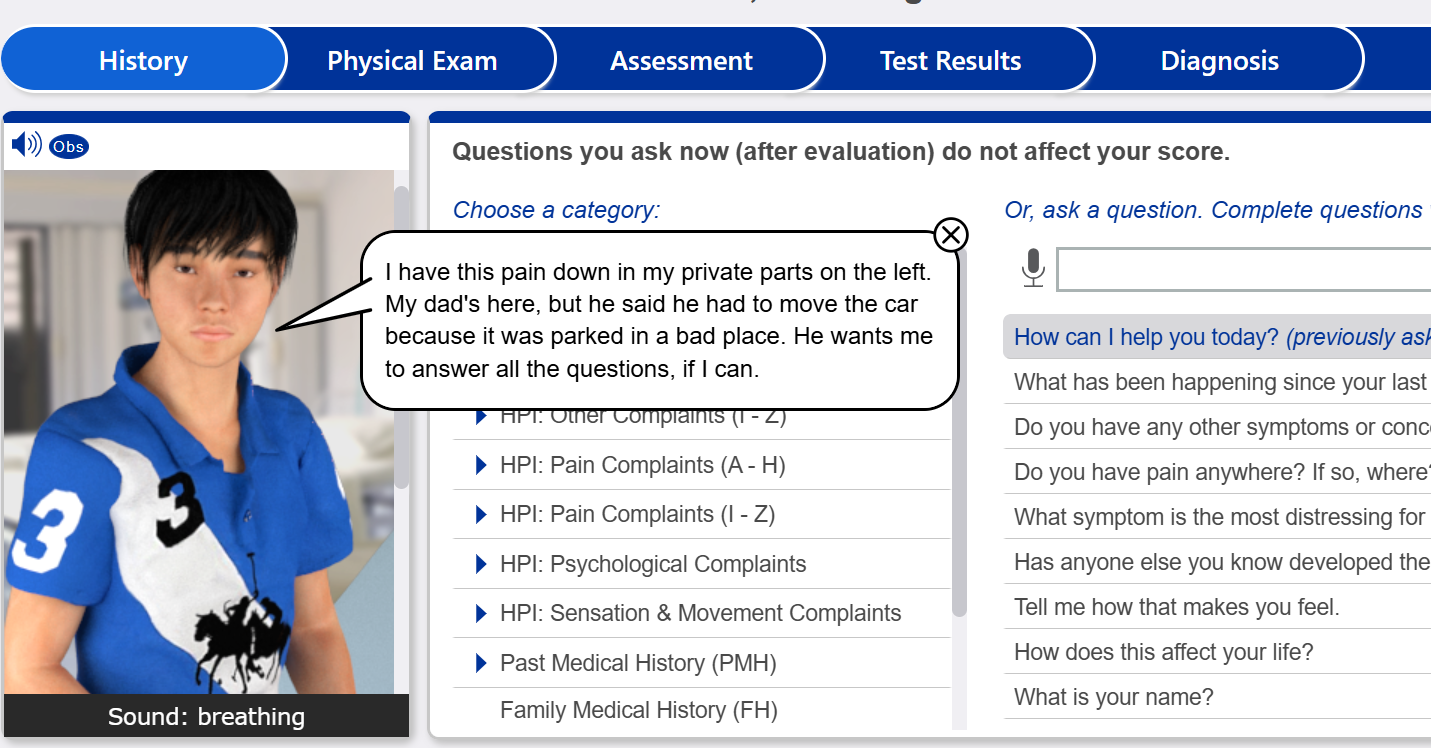Ask "What is your name?"
The height and width of the screenshot is (748, 1431).
(1113, 697)
